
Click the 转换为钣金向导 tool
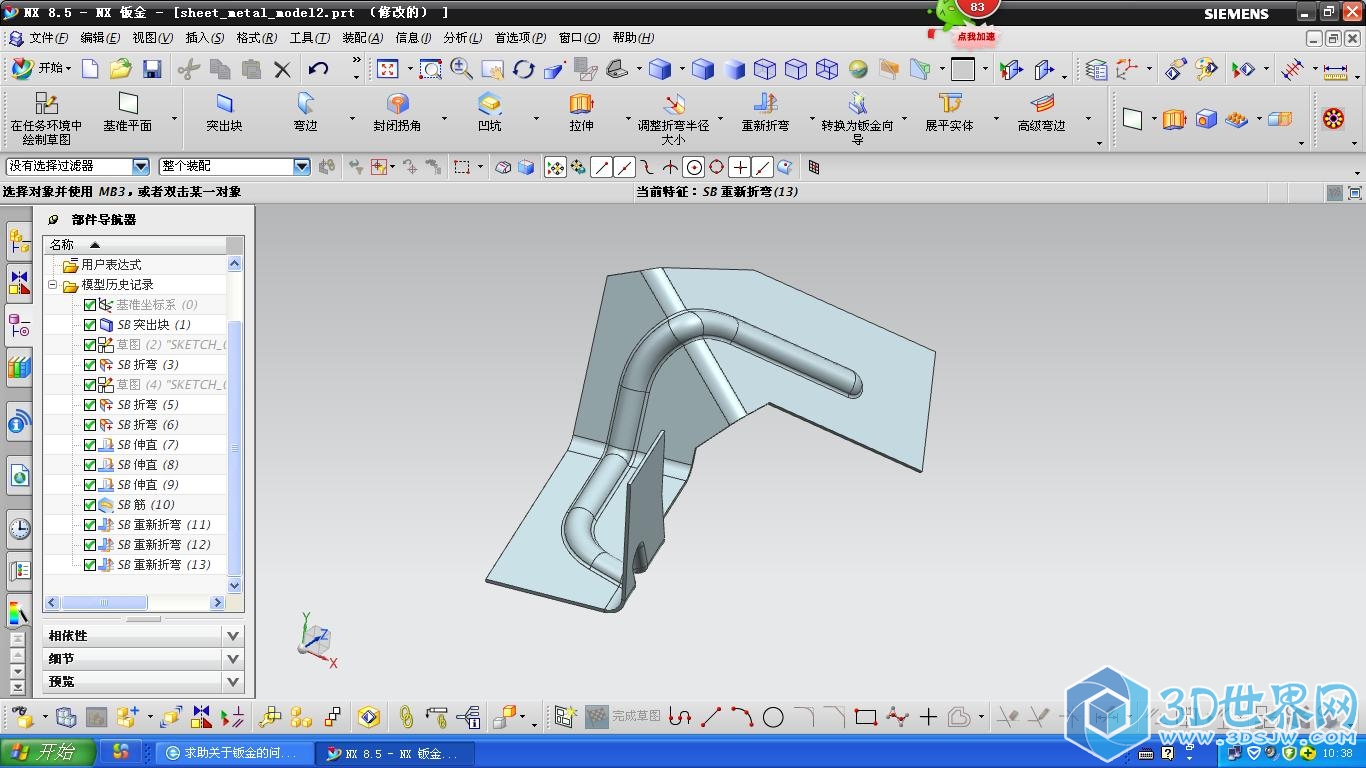857,119
